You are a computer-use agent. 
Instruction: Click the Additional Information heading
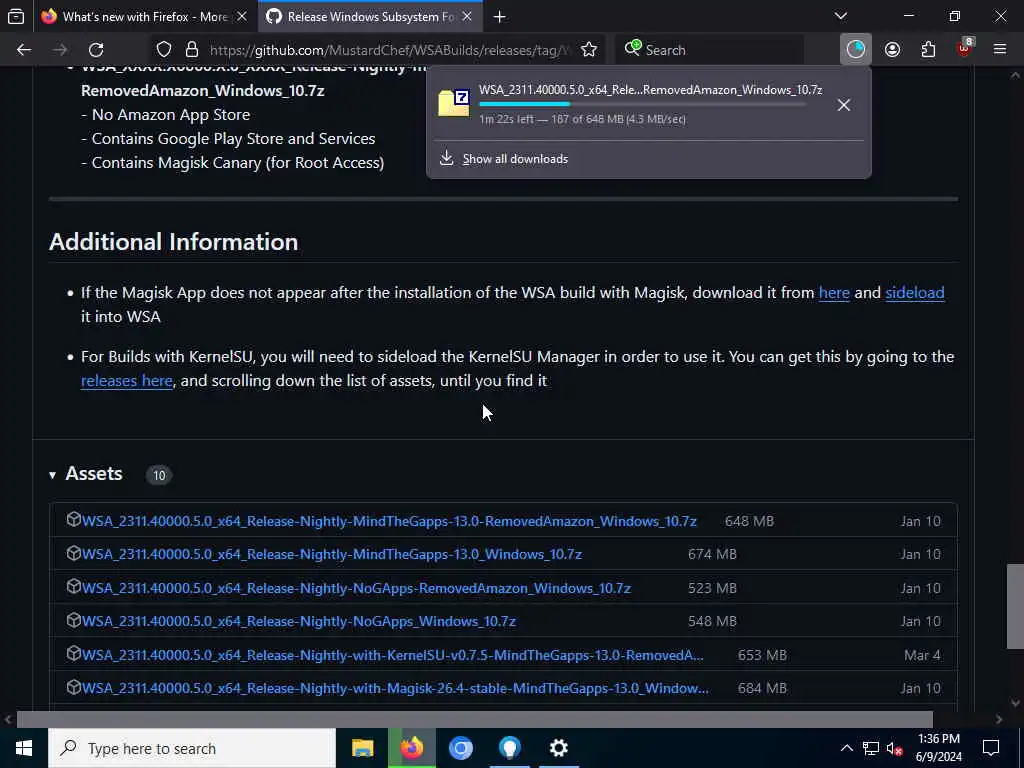point(173,242)
